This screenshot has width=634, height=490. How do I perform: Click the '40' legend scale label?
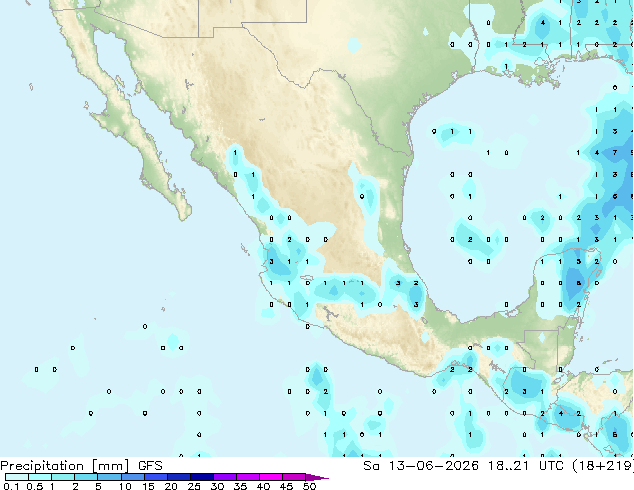263,486
